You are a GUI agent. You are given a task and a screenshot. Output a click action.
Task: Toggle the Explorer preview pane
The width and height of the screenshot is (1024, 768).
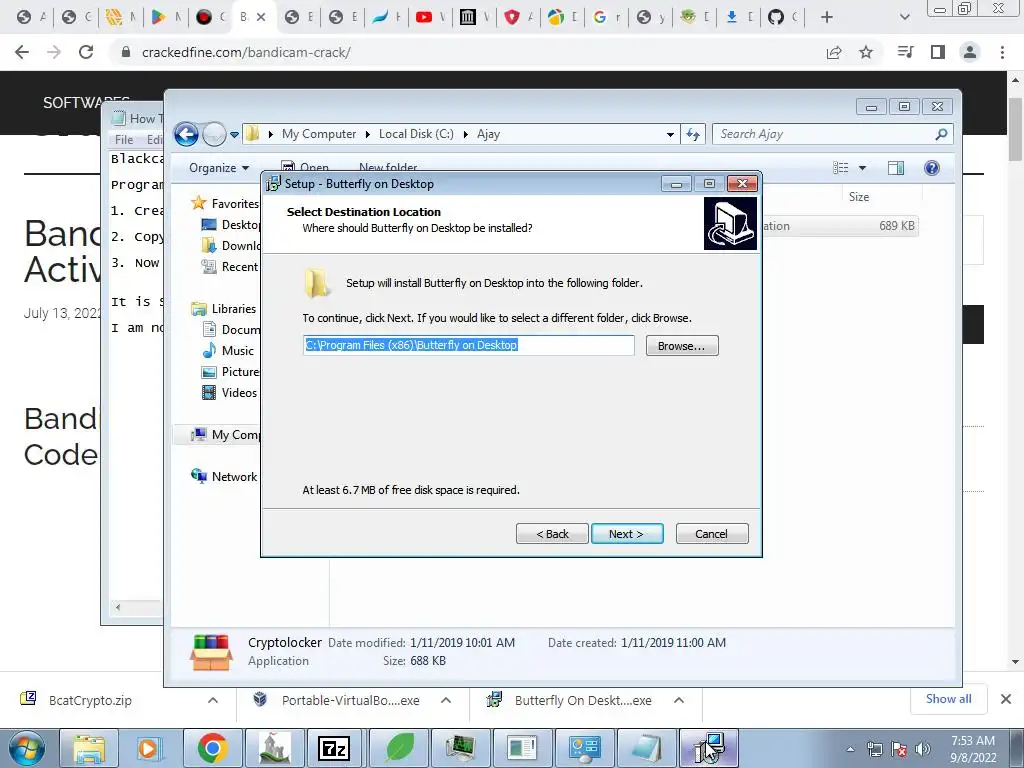(896, 168)
